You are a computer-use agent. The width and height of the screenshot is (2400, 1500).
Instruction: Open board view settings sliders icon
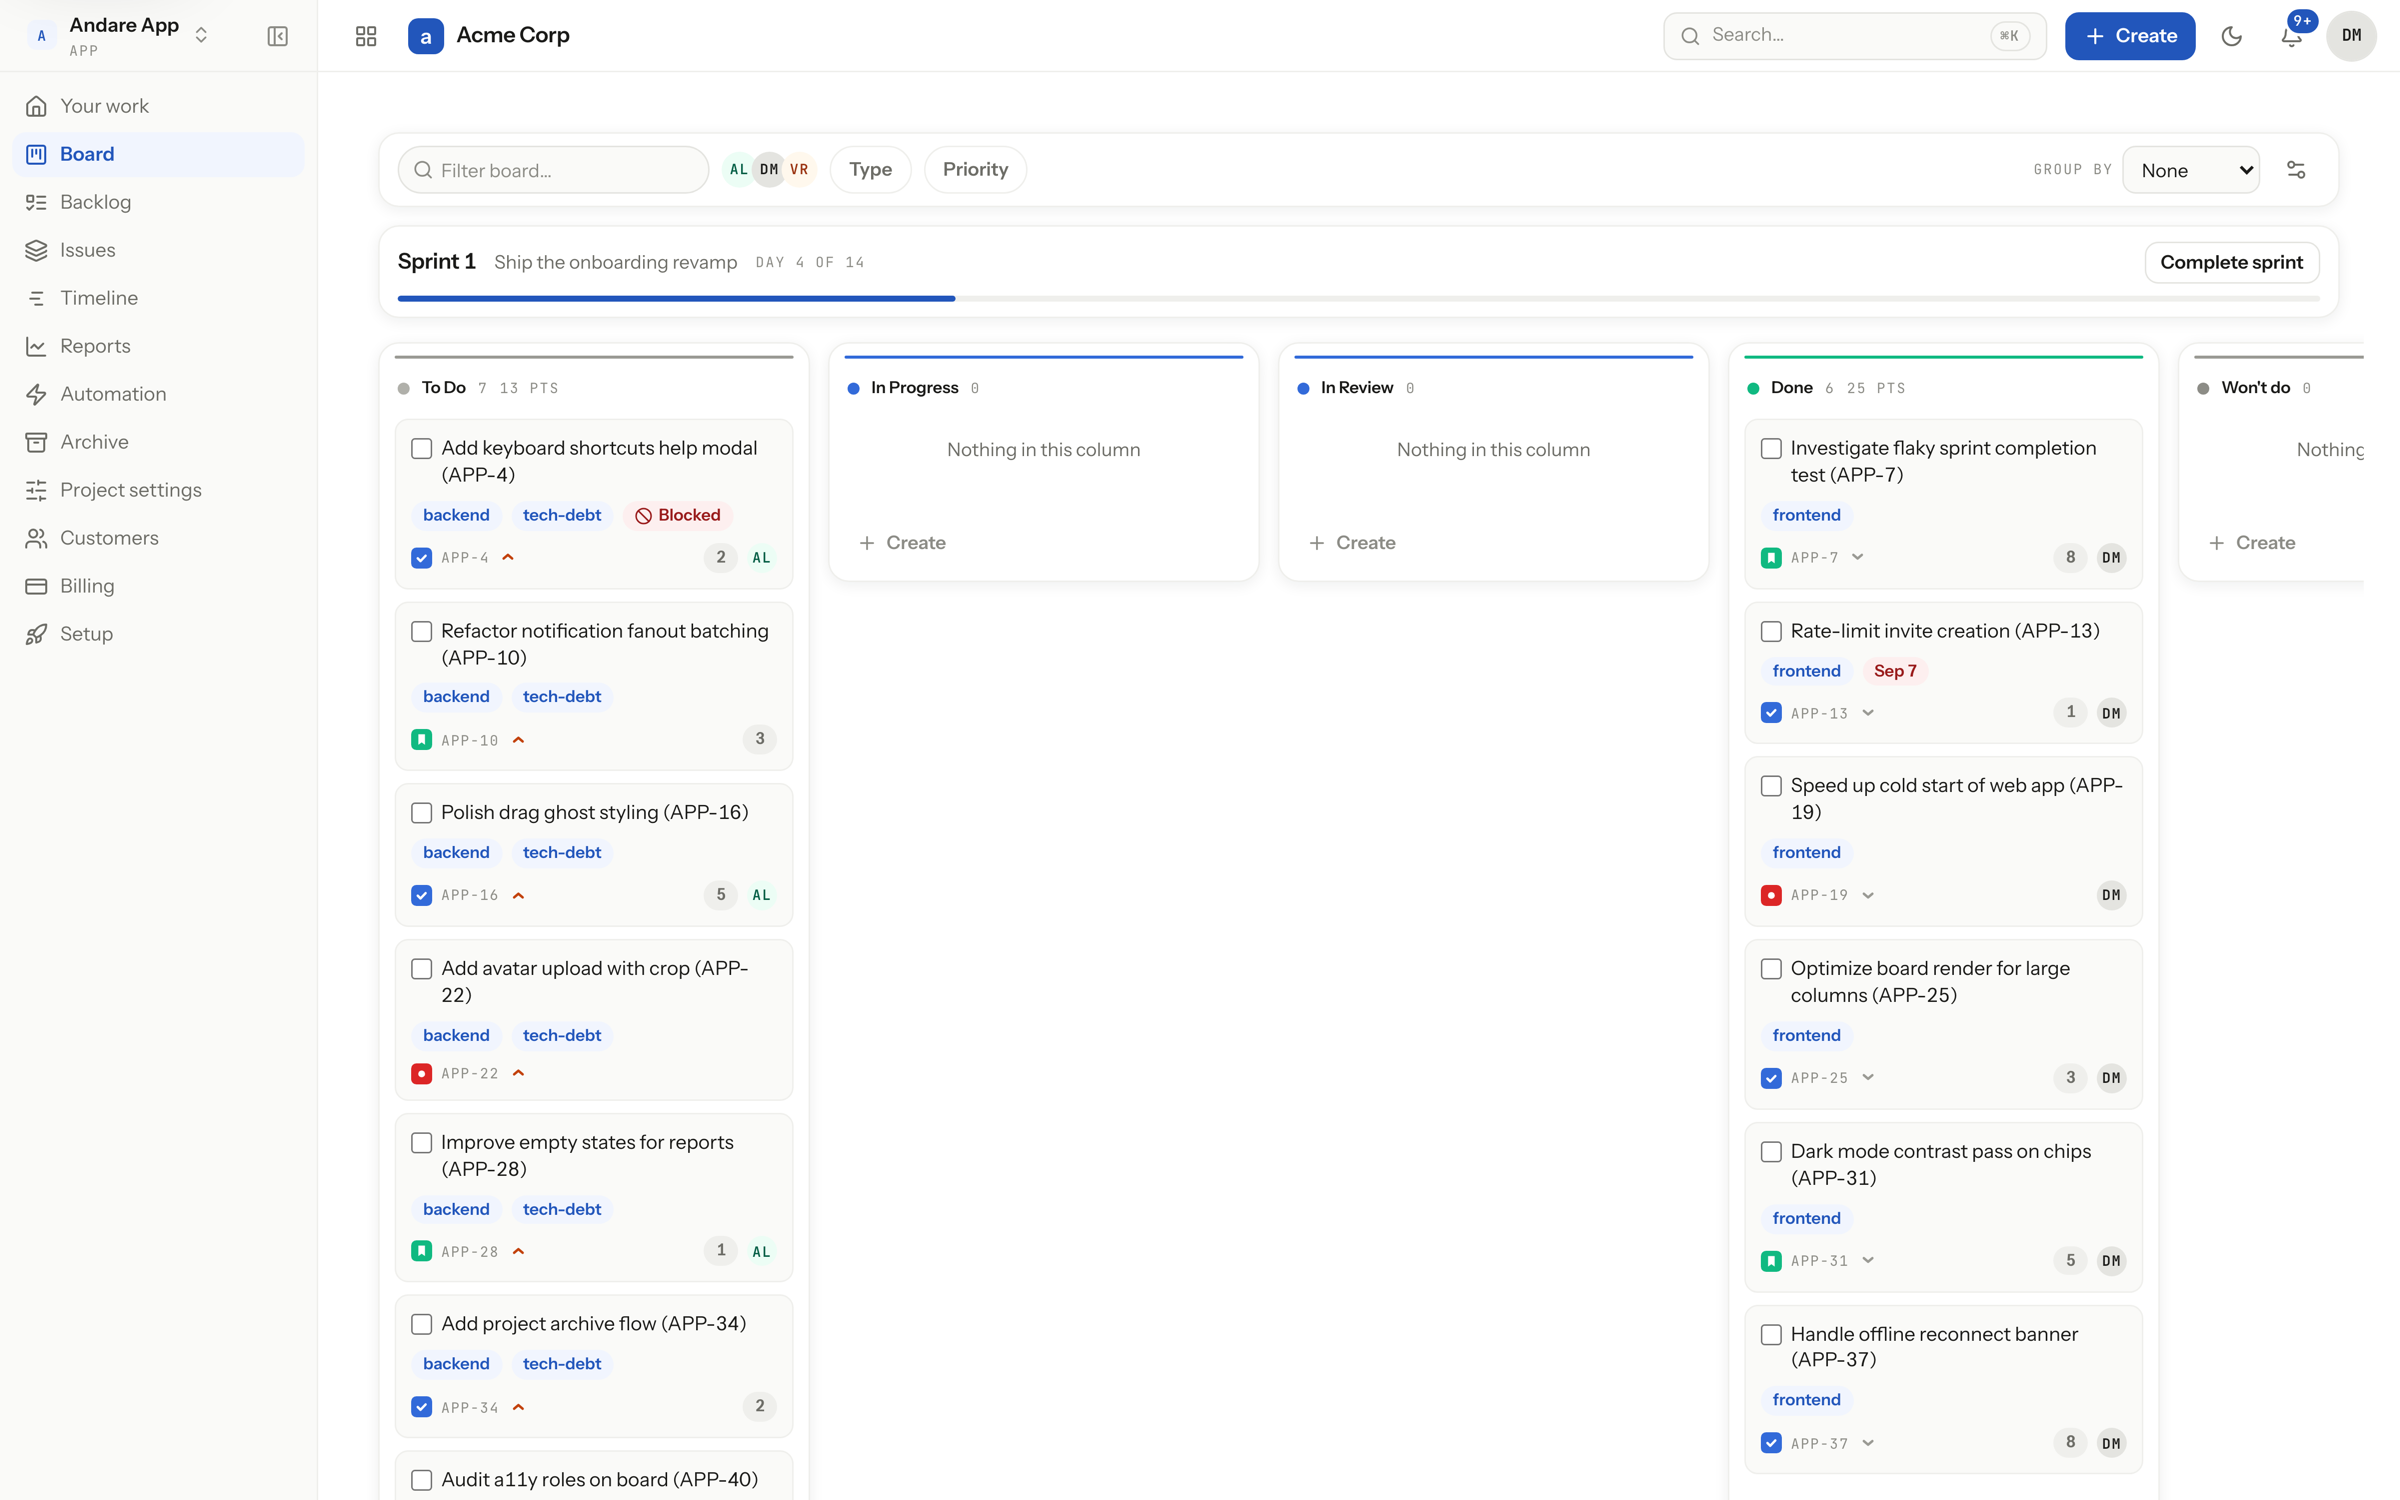pyautogui.click(x=2296, y=170)
